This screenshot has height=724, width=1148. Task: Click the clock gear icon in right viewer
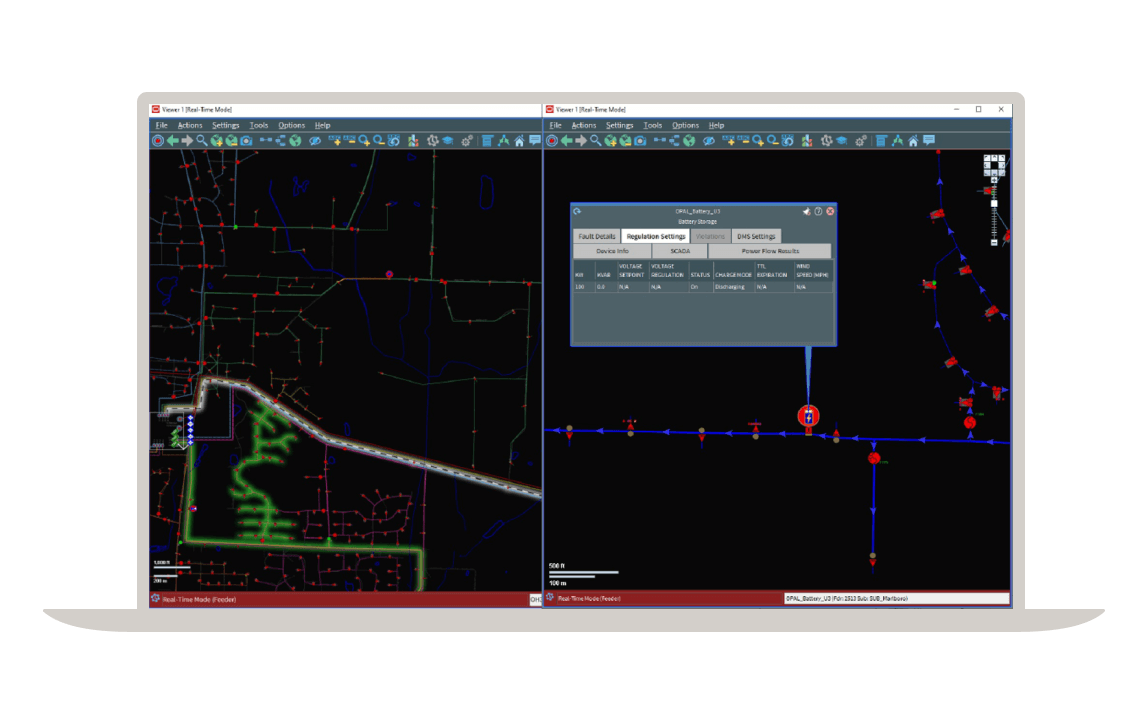tap(827, 141)
